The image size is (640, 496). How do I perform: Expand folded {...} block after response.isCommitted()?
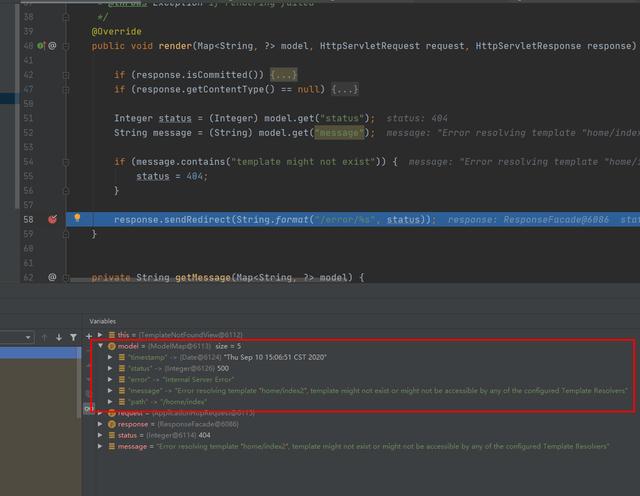[x=284, y=75]
